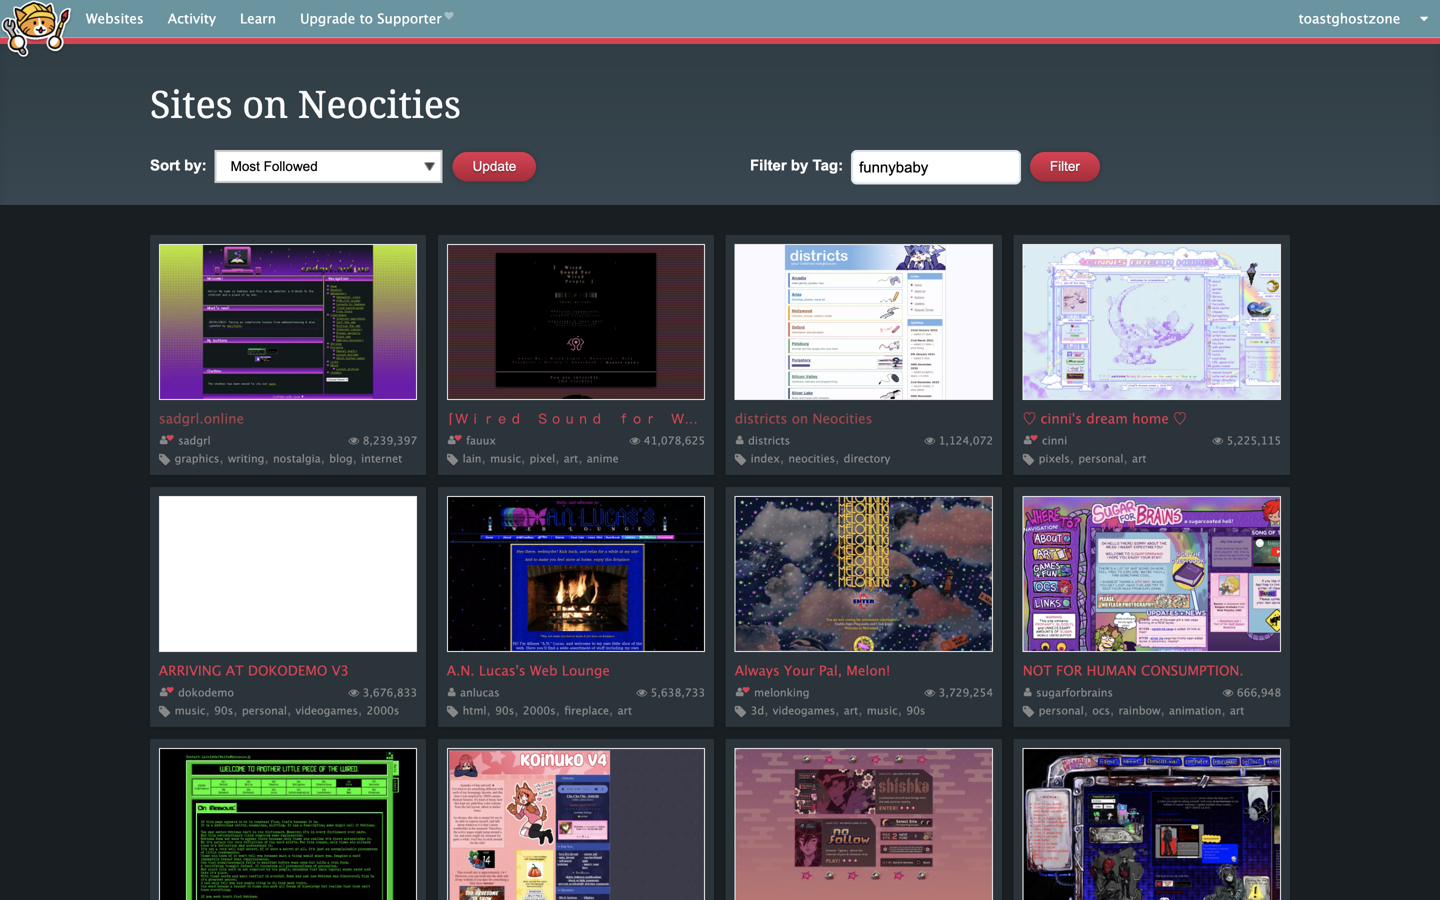Open the blank Dokodemo site thumbnail
The image size is (1440, 900).
(288, 574)
